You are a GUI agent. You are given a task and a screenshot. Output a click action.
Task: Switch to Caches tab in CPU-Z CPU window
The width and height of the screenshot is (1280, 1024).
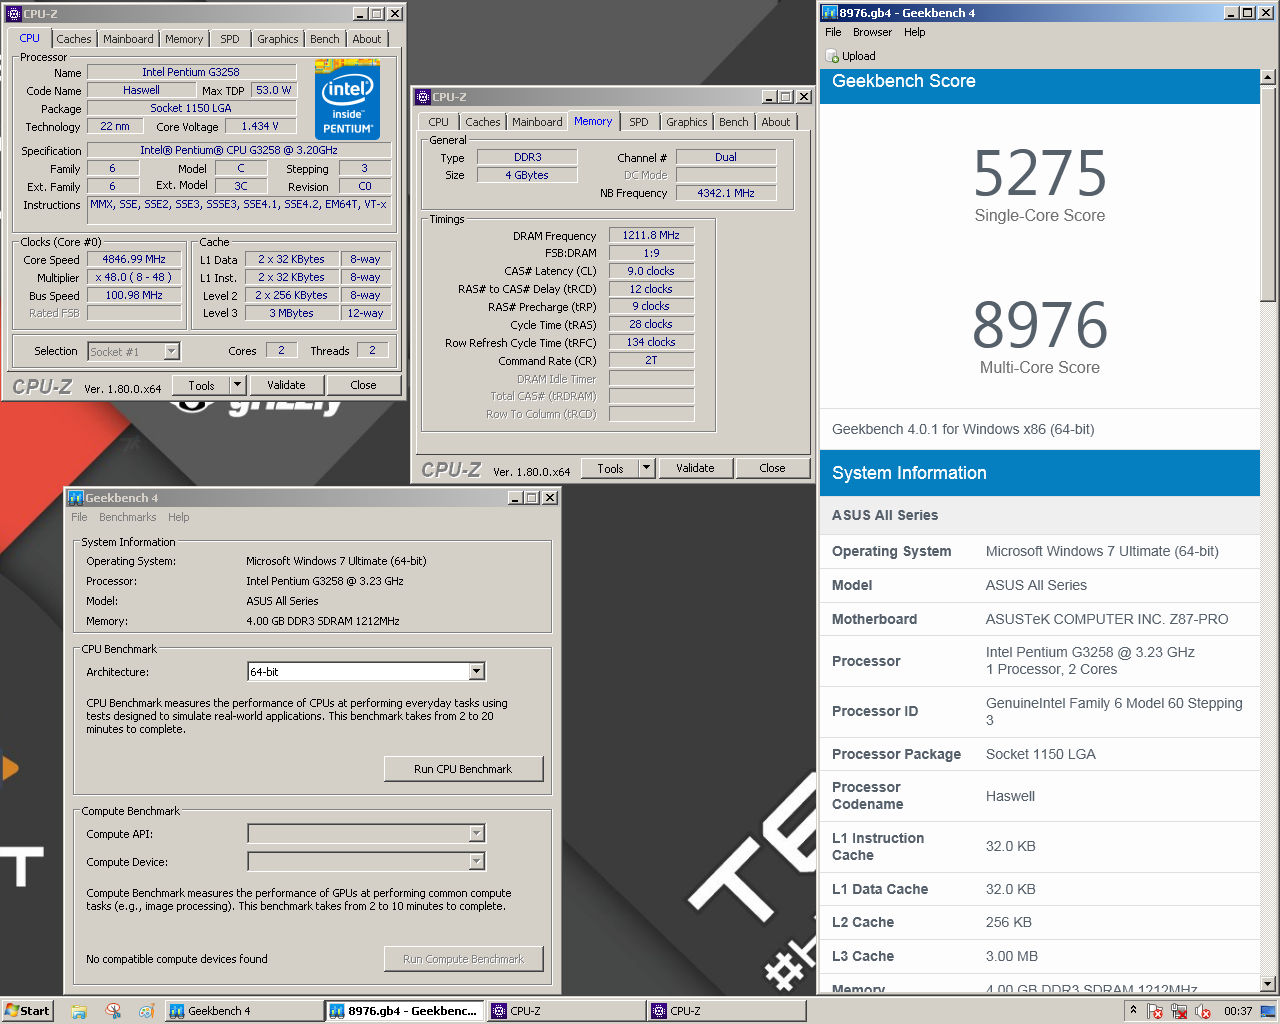pos(74,39)
